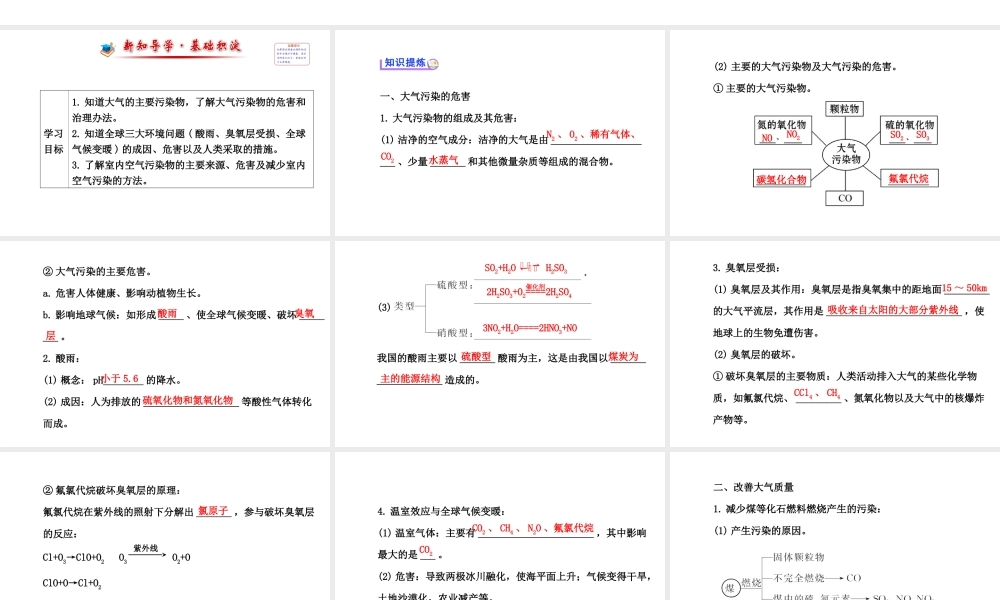The image size is (1000, 600).
Task: Click the small note card icon on first slide
Action: click(x=292, y=54)
